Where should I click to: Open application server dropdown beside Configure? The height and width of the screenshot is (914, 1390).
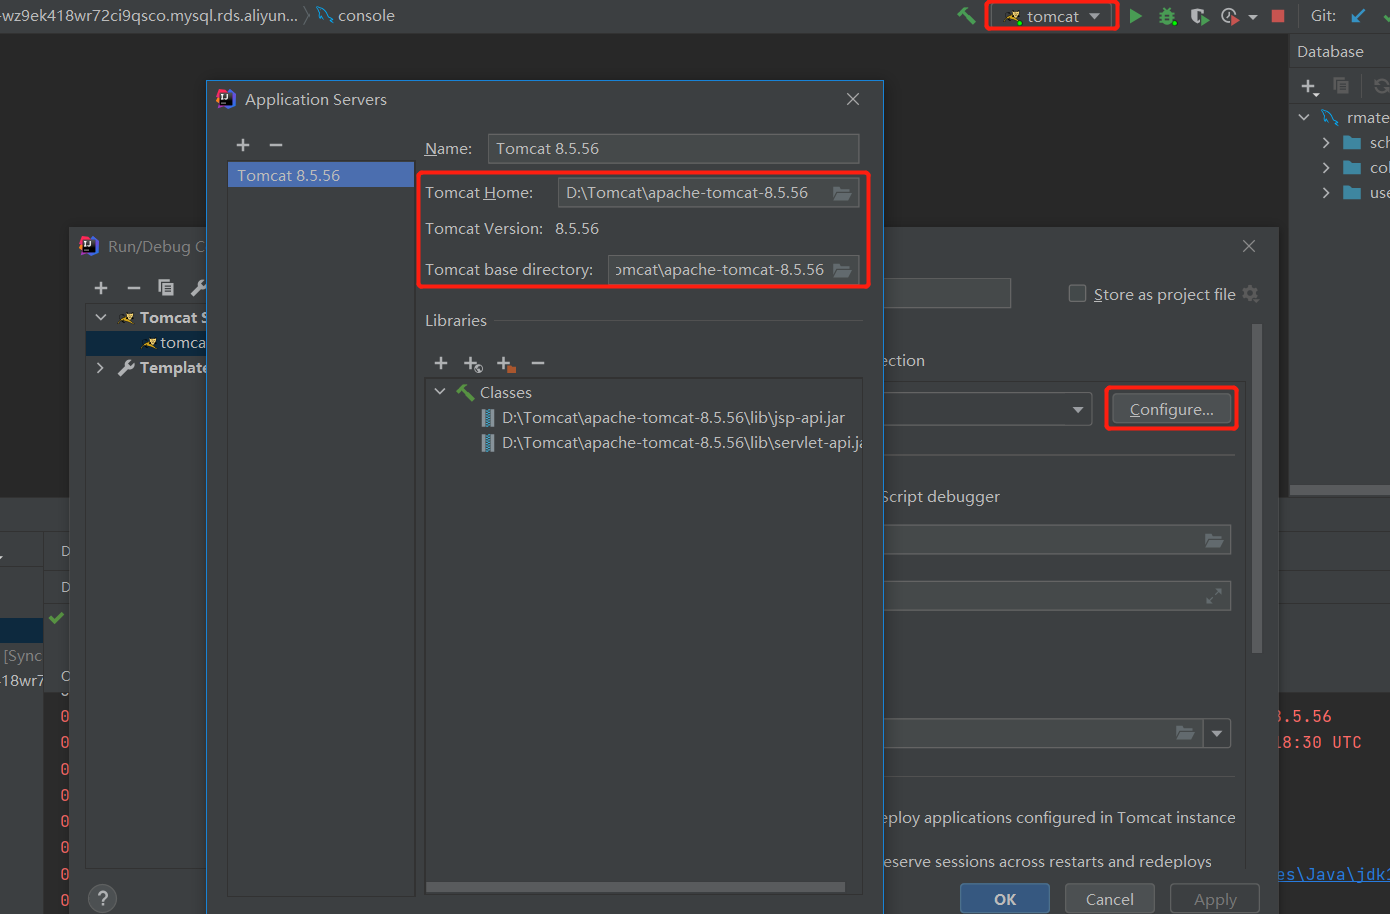pyautogui.click(x=1078, y=409)
